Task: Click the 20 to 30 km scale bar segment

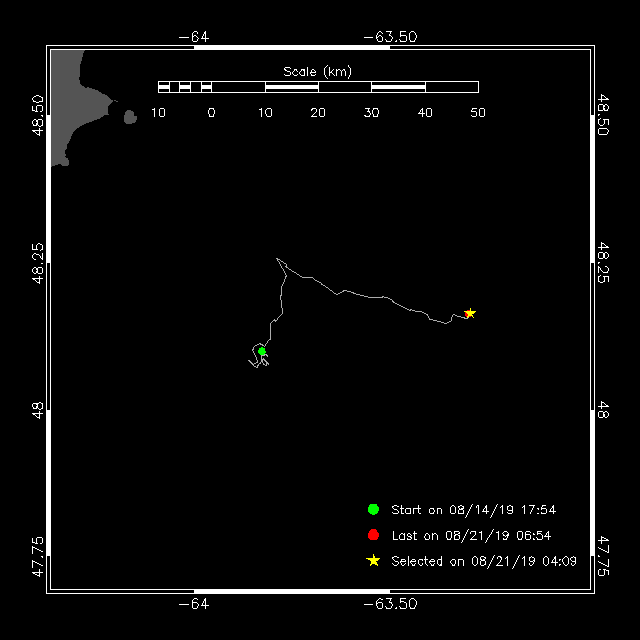Action: pos(345,87)
